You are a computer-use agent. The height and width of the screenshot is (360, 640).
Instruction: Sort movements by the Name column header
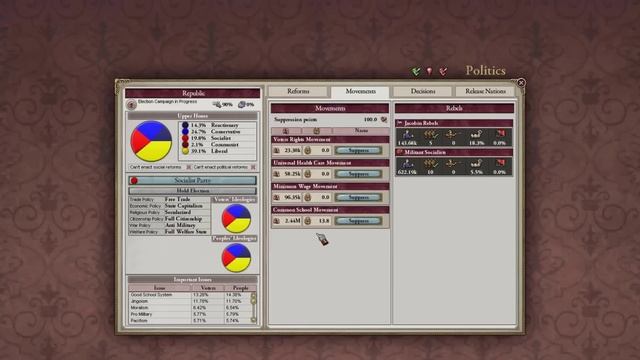pyautogui.click(x=361, y=131)
